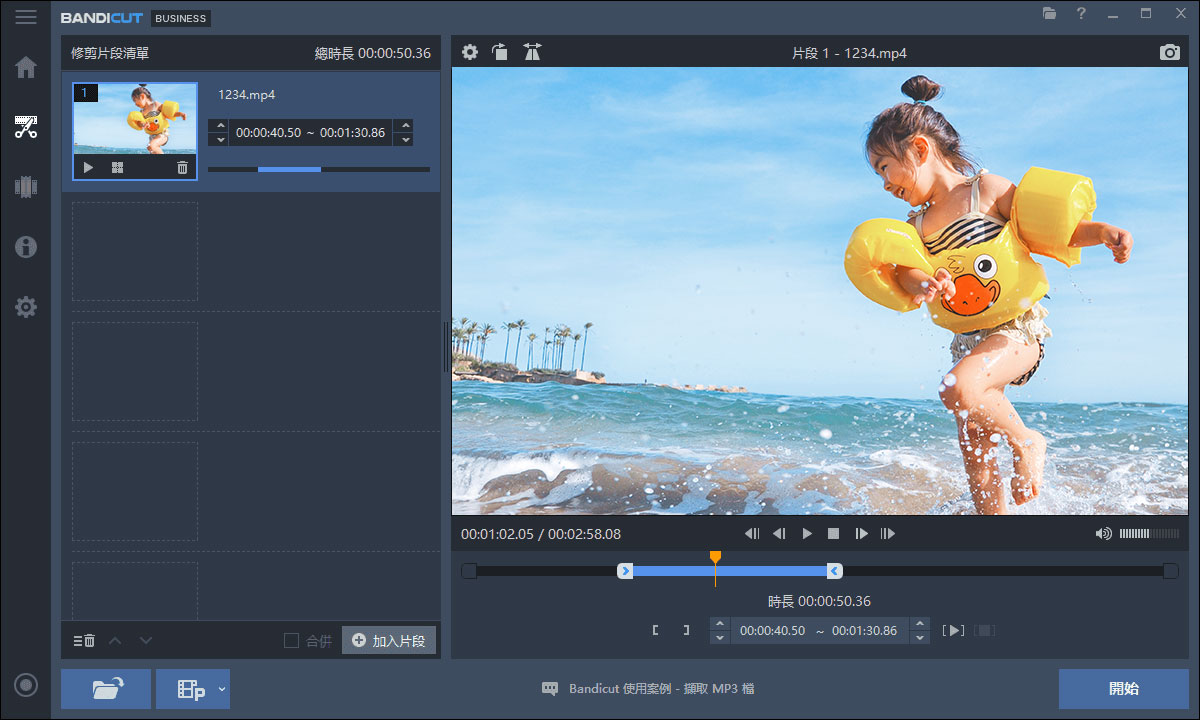1200x720 pixels.
Task: Open the Information page in sidebar
Action: [26, 247]
